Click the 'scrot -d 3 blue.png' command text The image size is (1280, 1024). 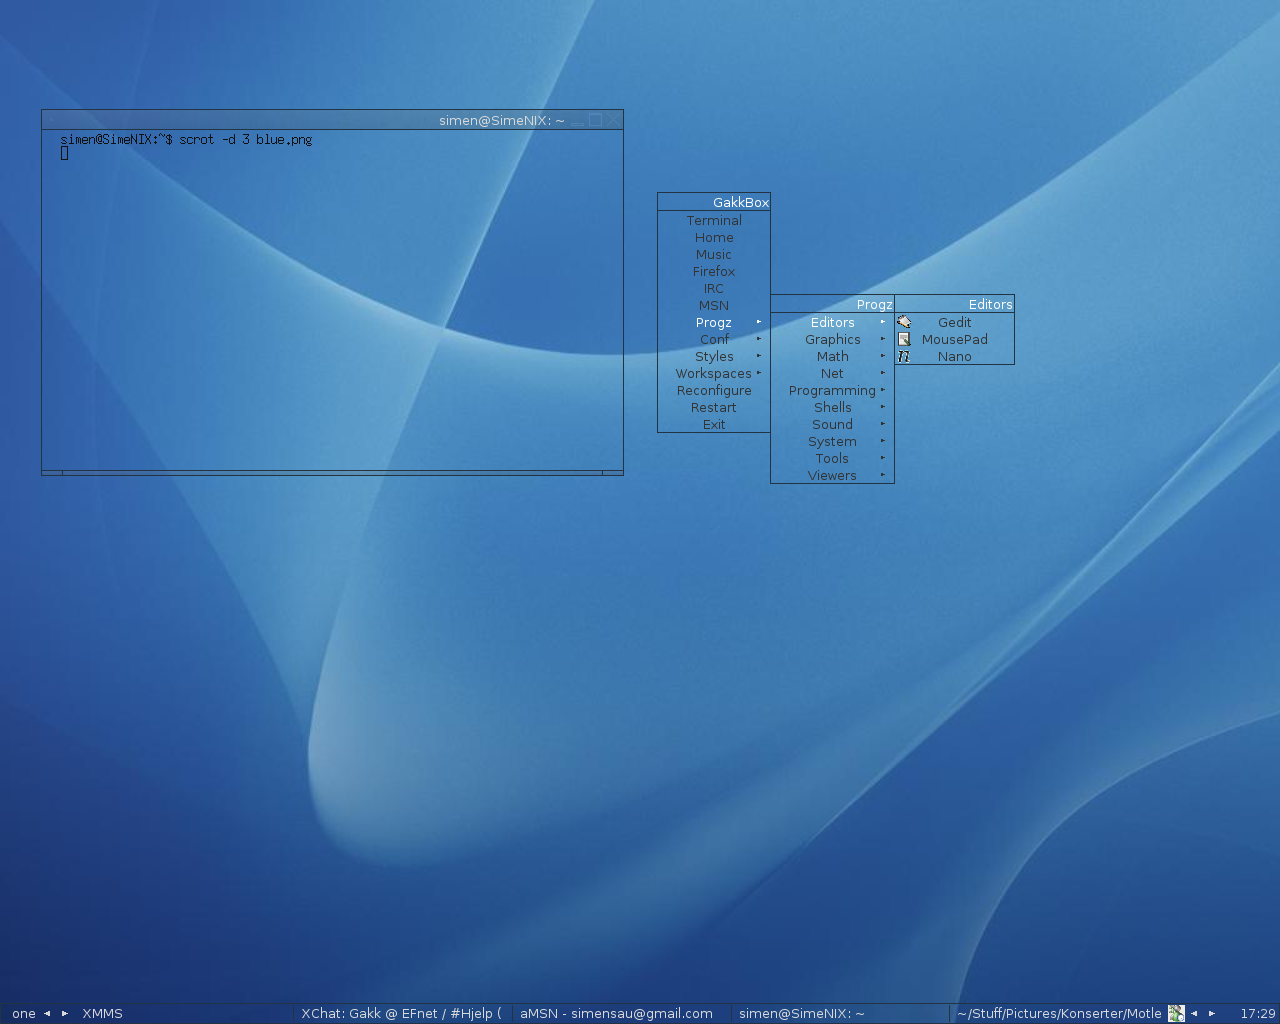(245, 140)
